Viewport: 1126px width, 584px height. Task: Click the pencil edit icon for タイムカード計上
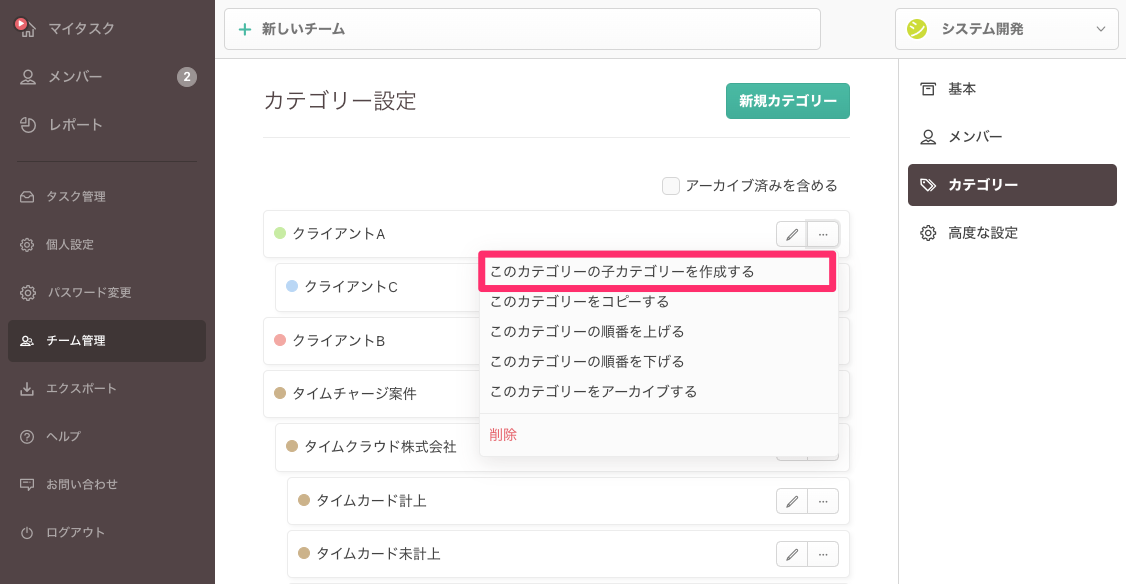[x=791, y=501]
